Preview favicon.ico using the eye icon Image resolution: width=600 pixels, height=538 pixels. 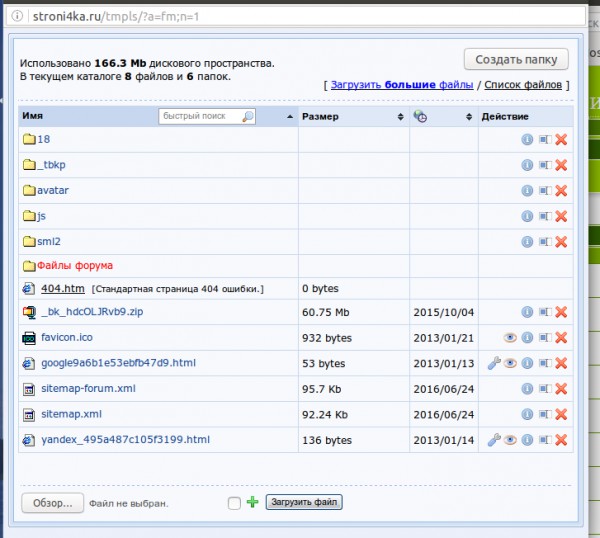(510, 338)
